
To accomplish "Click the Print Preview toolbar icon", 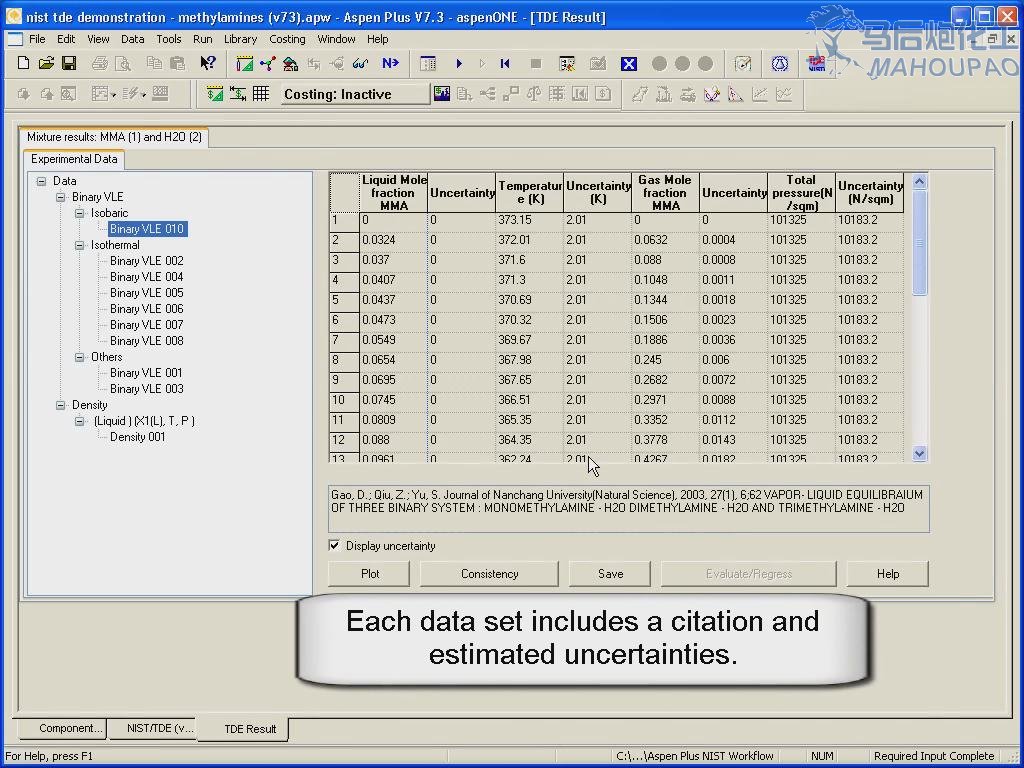I will [x=122, y=63].
